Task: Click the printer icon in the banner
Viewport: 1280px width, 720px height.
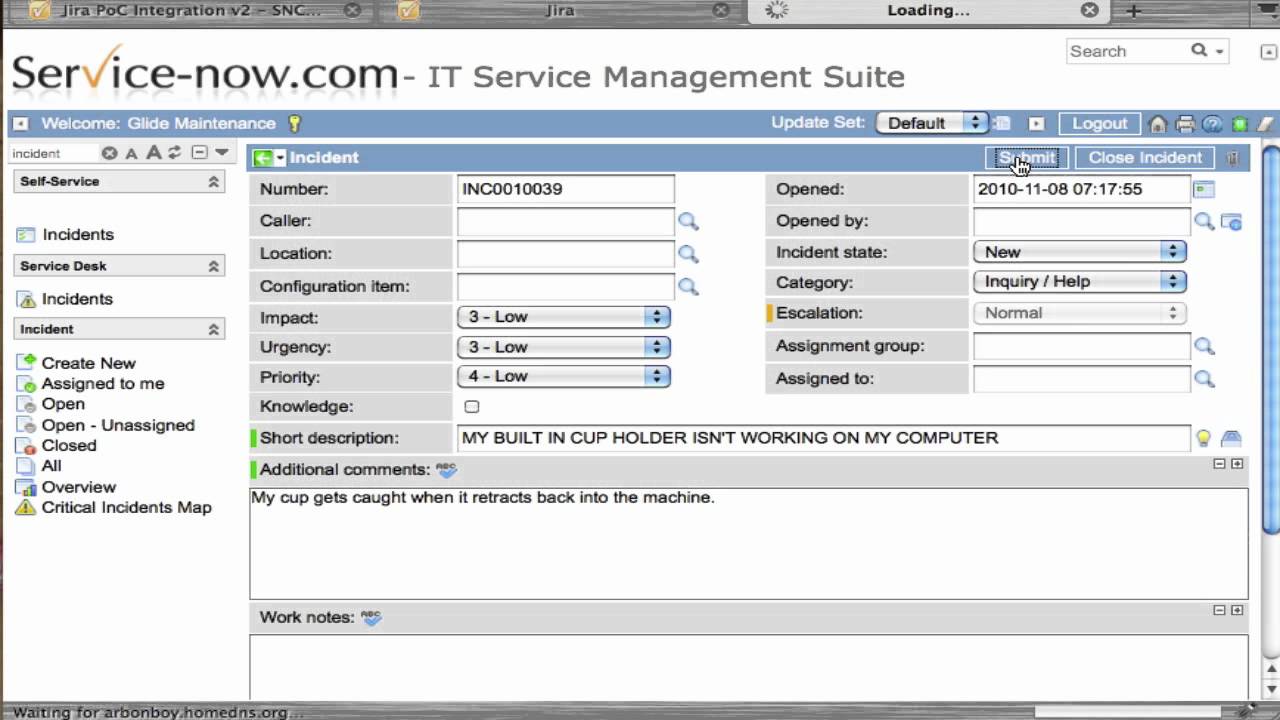Action: coord(1185,124)
